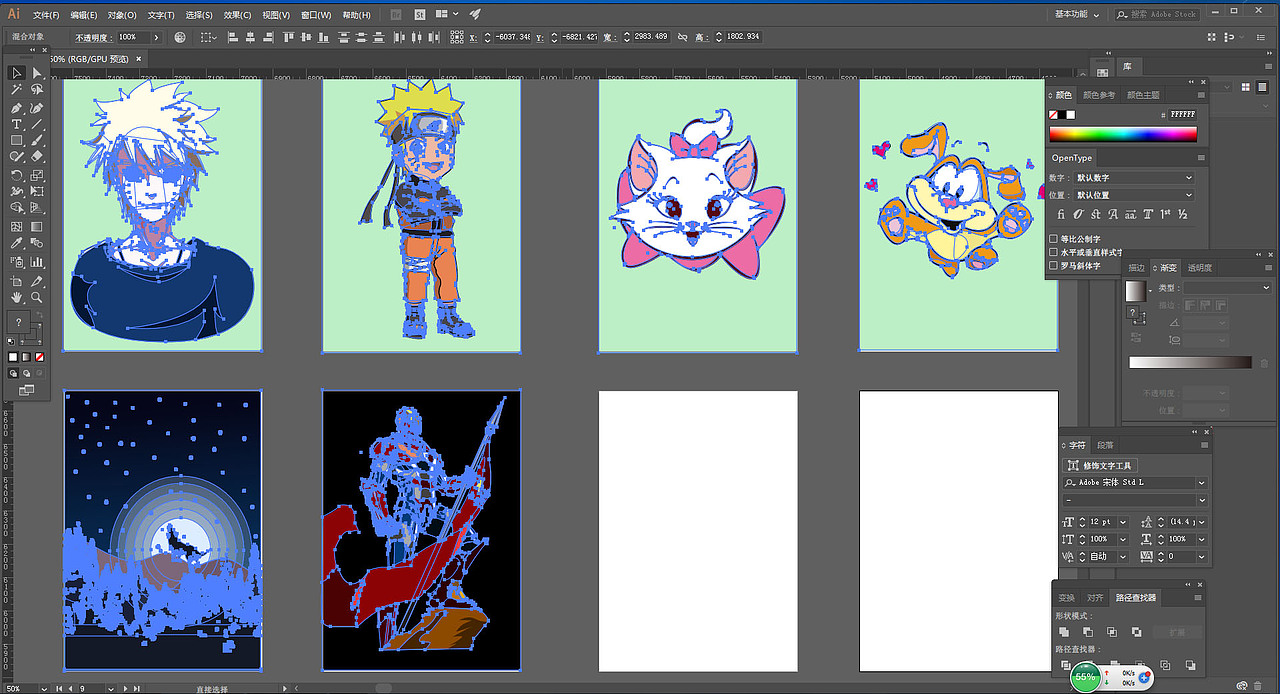Expand the opacity 100% flyout arrow
This screenshot has height=694, width=1280.
click(x=156, y=37)
